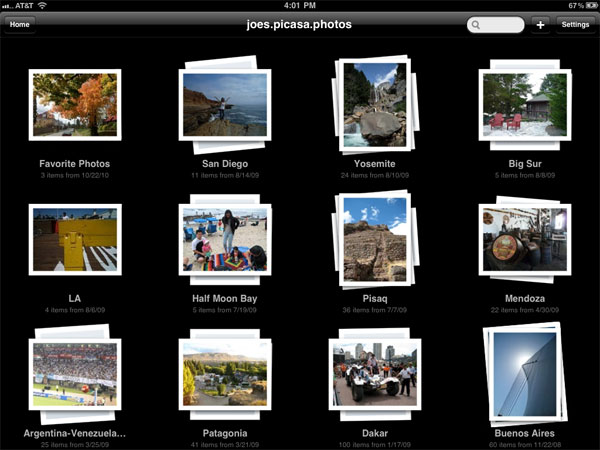This screenshot has width=600, height=450.
Task: Open the Big Sur album thumbnail
Action: coord(525,105)
